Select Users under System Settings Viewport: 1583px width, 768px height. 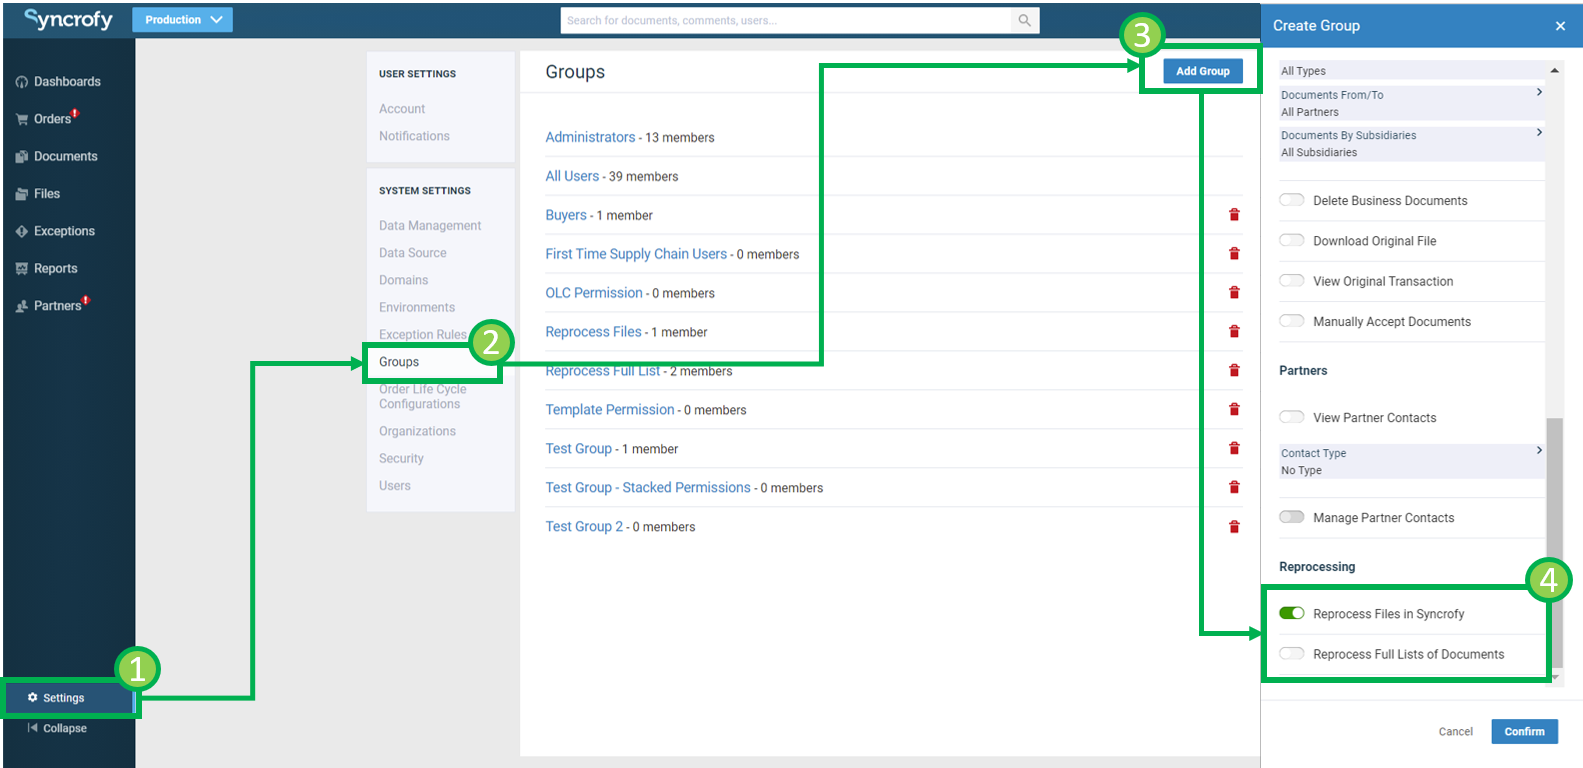click(395, 486)
